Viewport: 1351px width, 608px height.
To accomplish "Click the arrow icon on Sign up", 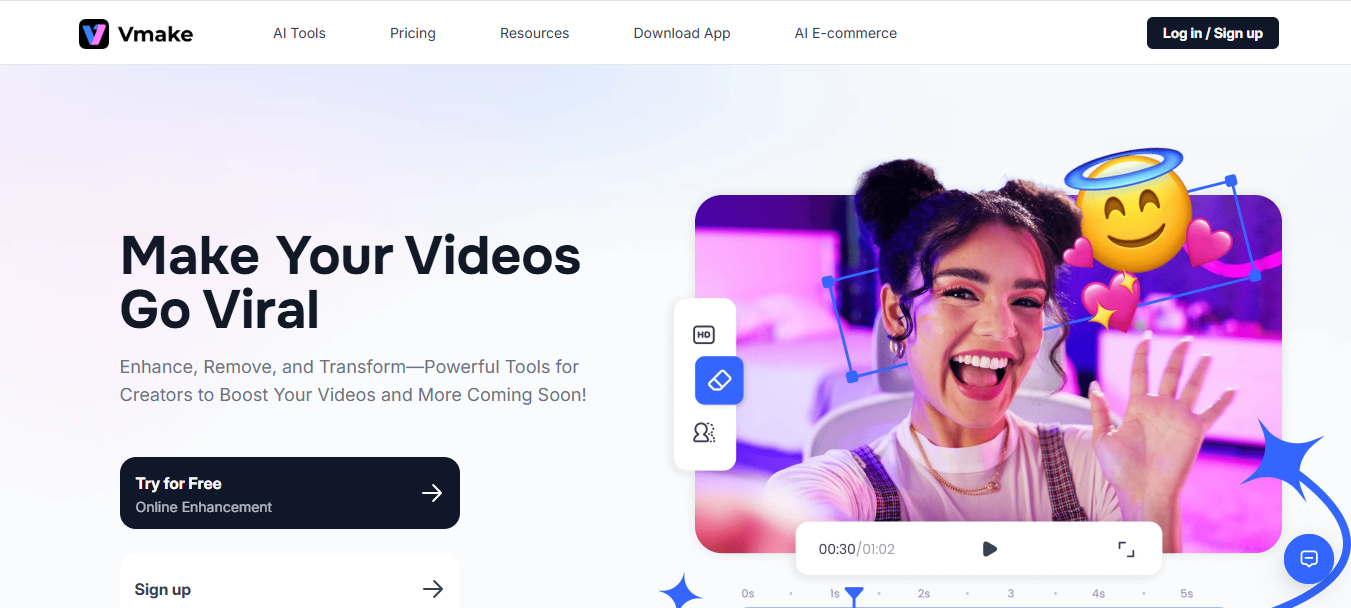I will coord(432,589).
